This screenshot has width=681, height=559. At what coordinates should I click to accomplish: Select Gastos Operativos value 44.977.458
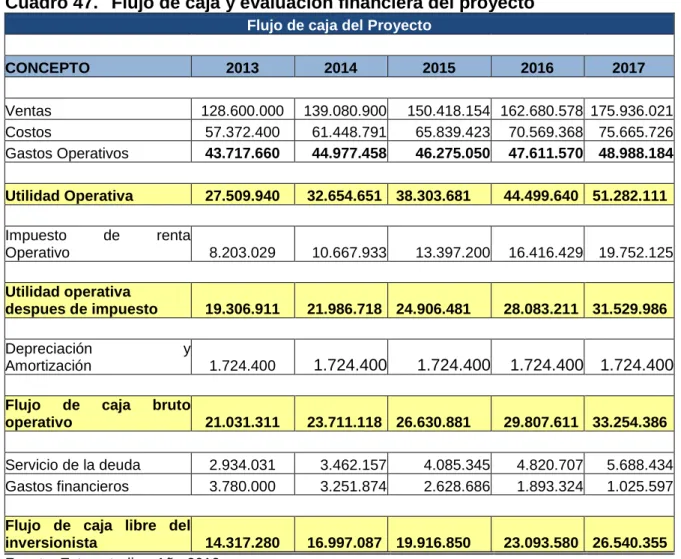349,153
